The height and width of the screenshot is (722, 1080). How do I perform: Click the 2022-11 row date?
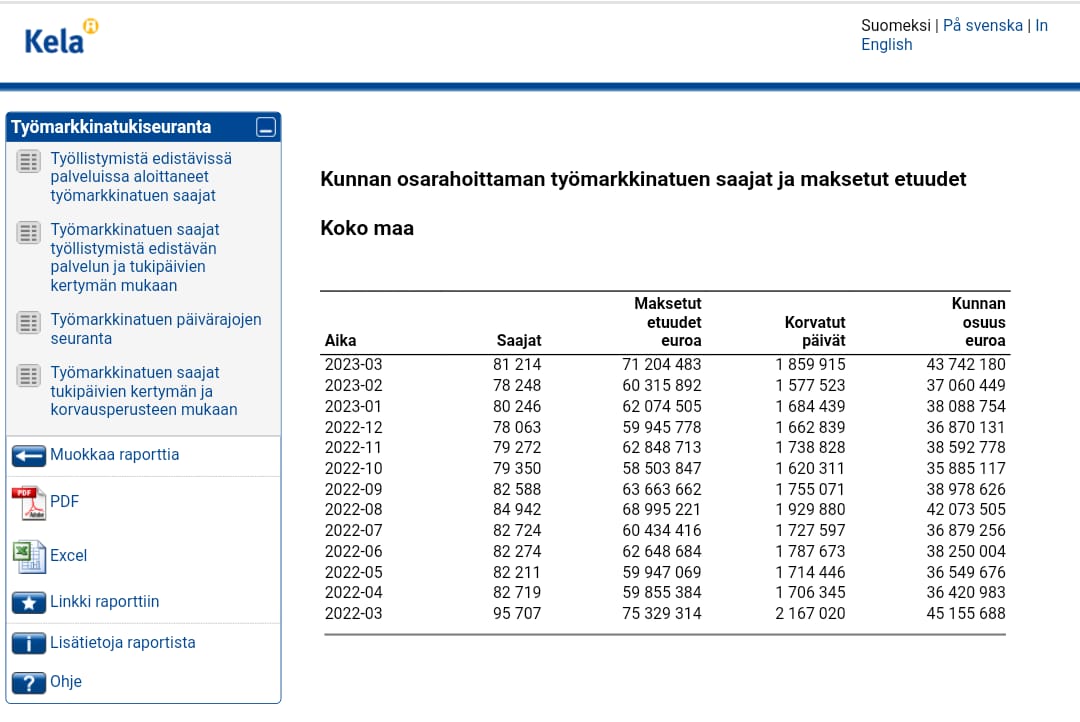point(353,448)
